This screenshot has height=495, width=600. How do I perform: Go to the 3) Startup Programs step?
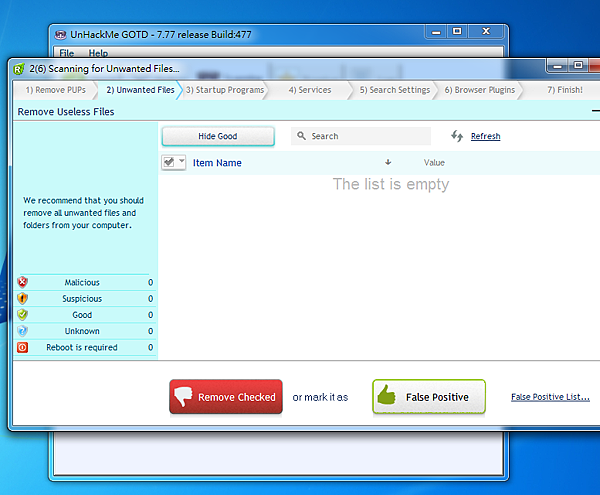(x=225, y=90)
